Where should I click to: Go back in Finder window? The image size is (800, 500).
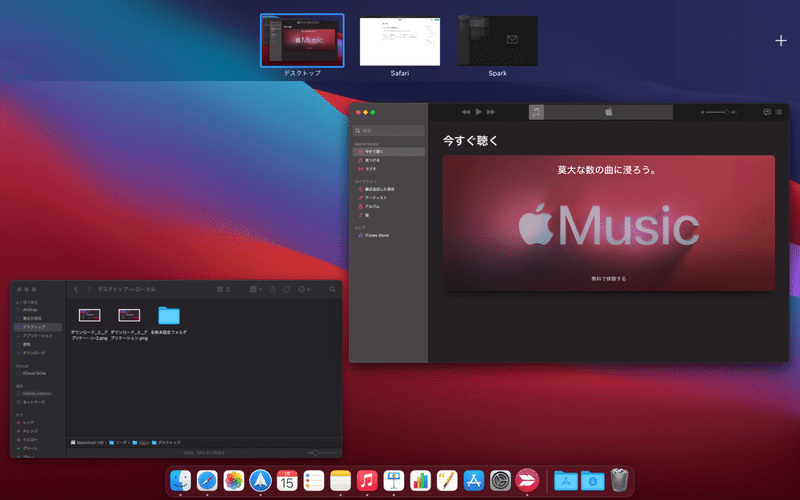76,289
